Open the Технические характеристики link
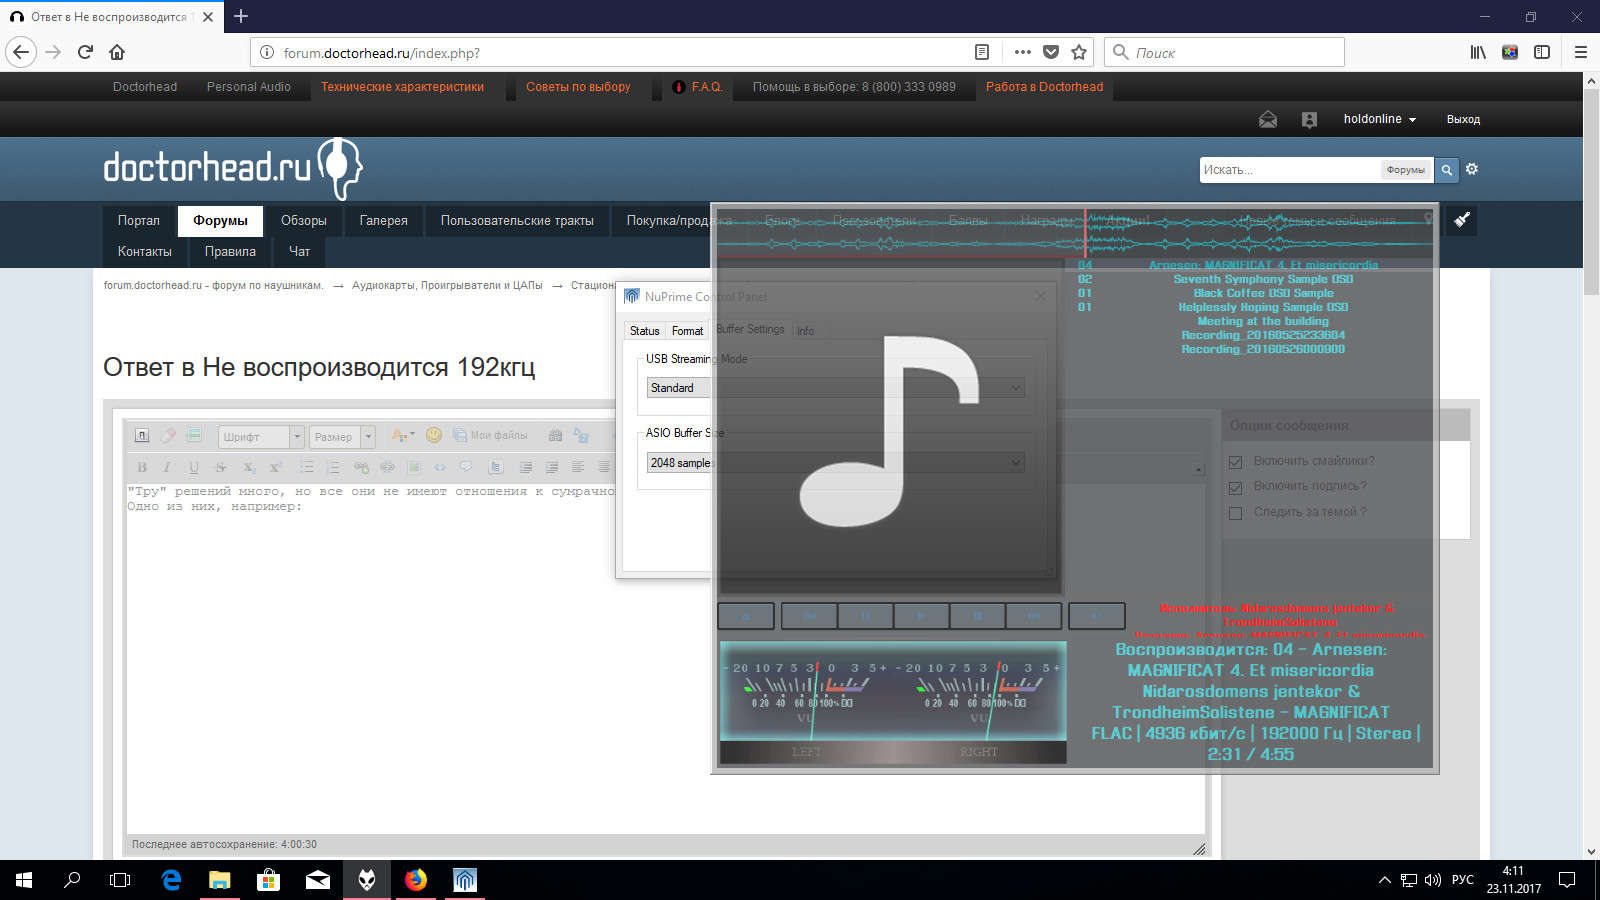The image size is (1600, 900). [x=402, y=87]
